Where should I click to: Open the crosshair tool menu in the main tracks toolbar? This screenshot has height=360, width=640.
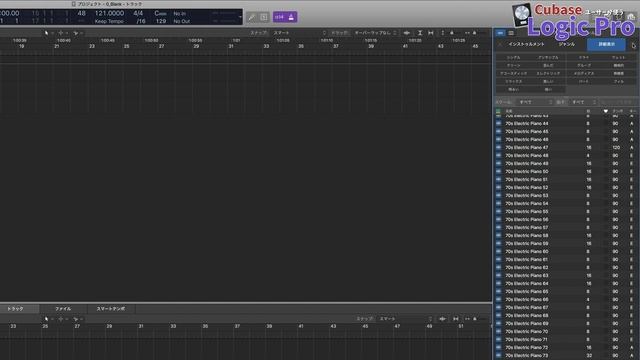coord(62,33)
